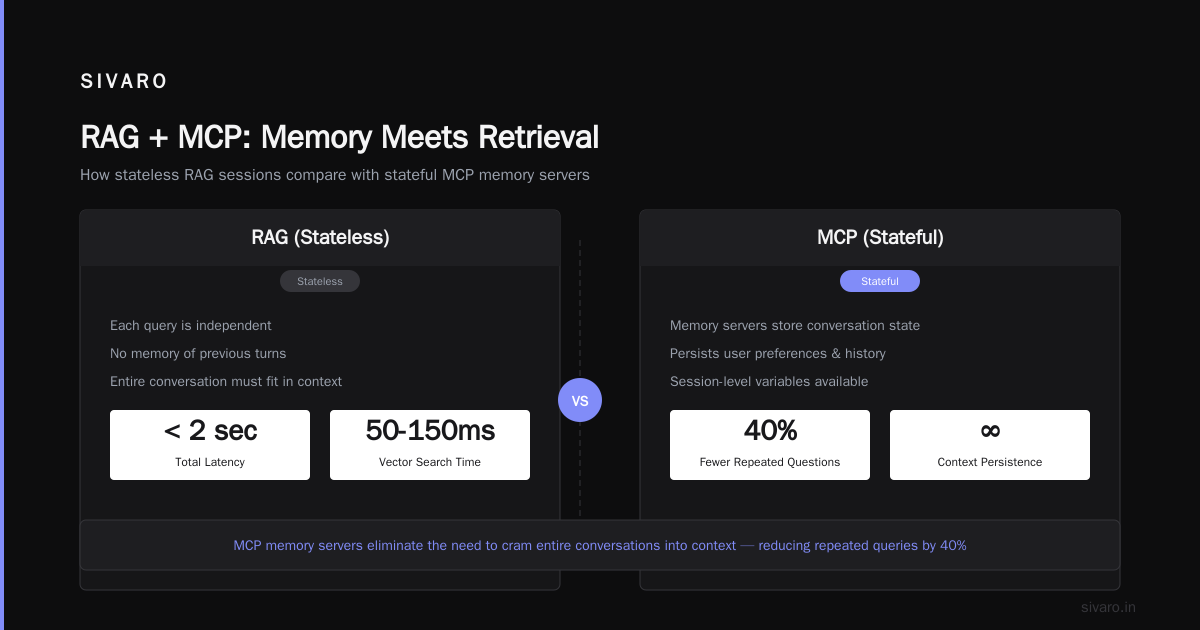
Task: Click the infinity Context Persistence card
Action: click(990, 445)
